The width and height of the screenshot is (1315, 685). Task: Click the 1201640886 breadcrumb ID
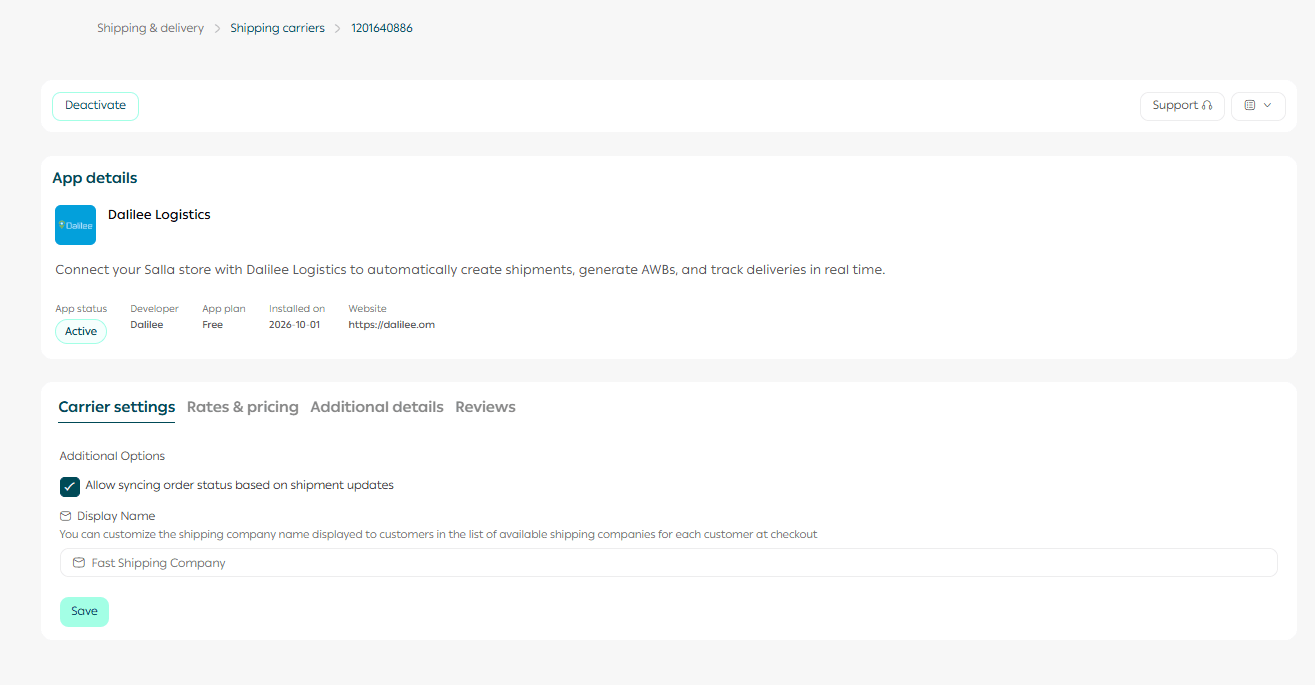click(382, 28)
